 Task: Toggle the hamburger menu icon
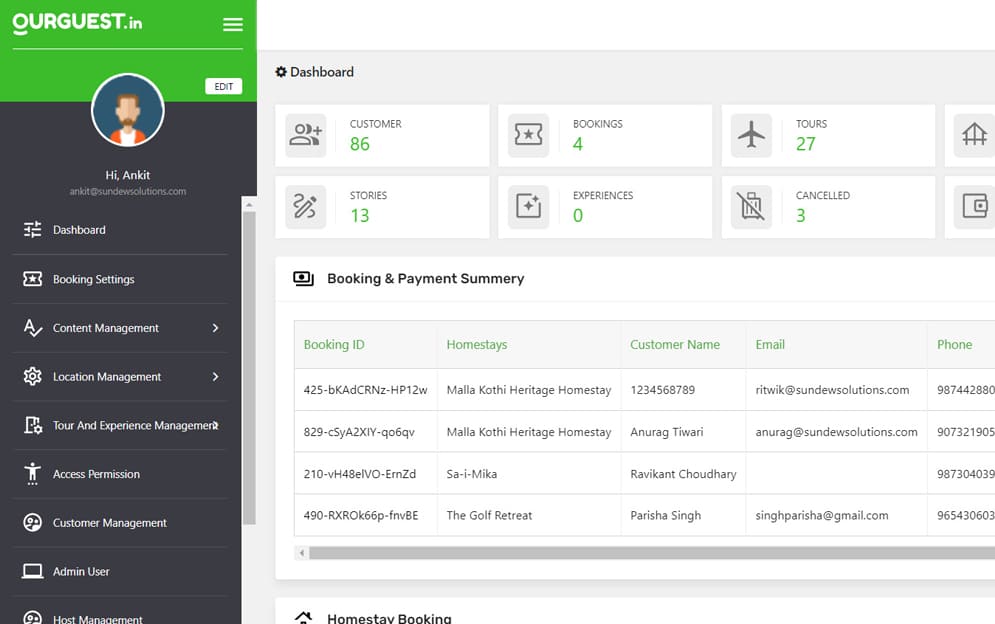[233, 24]
